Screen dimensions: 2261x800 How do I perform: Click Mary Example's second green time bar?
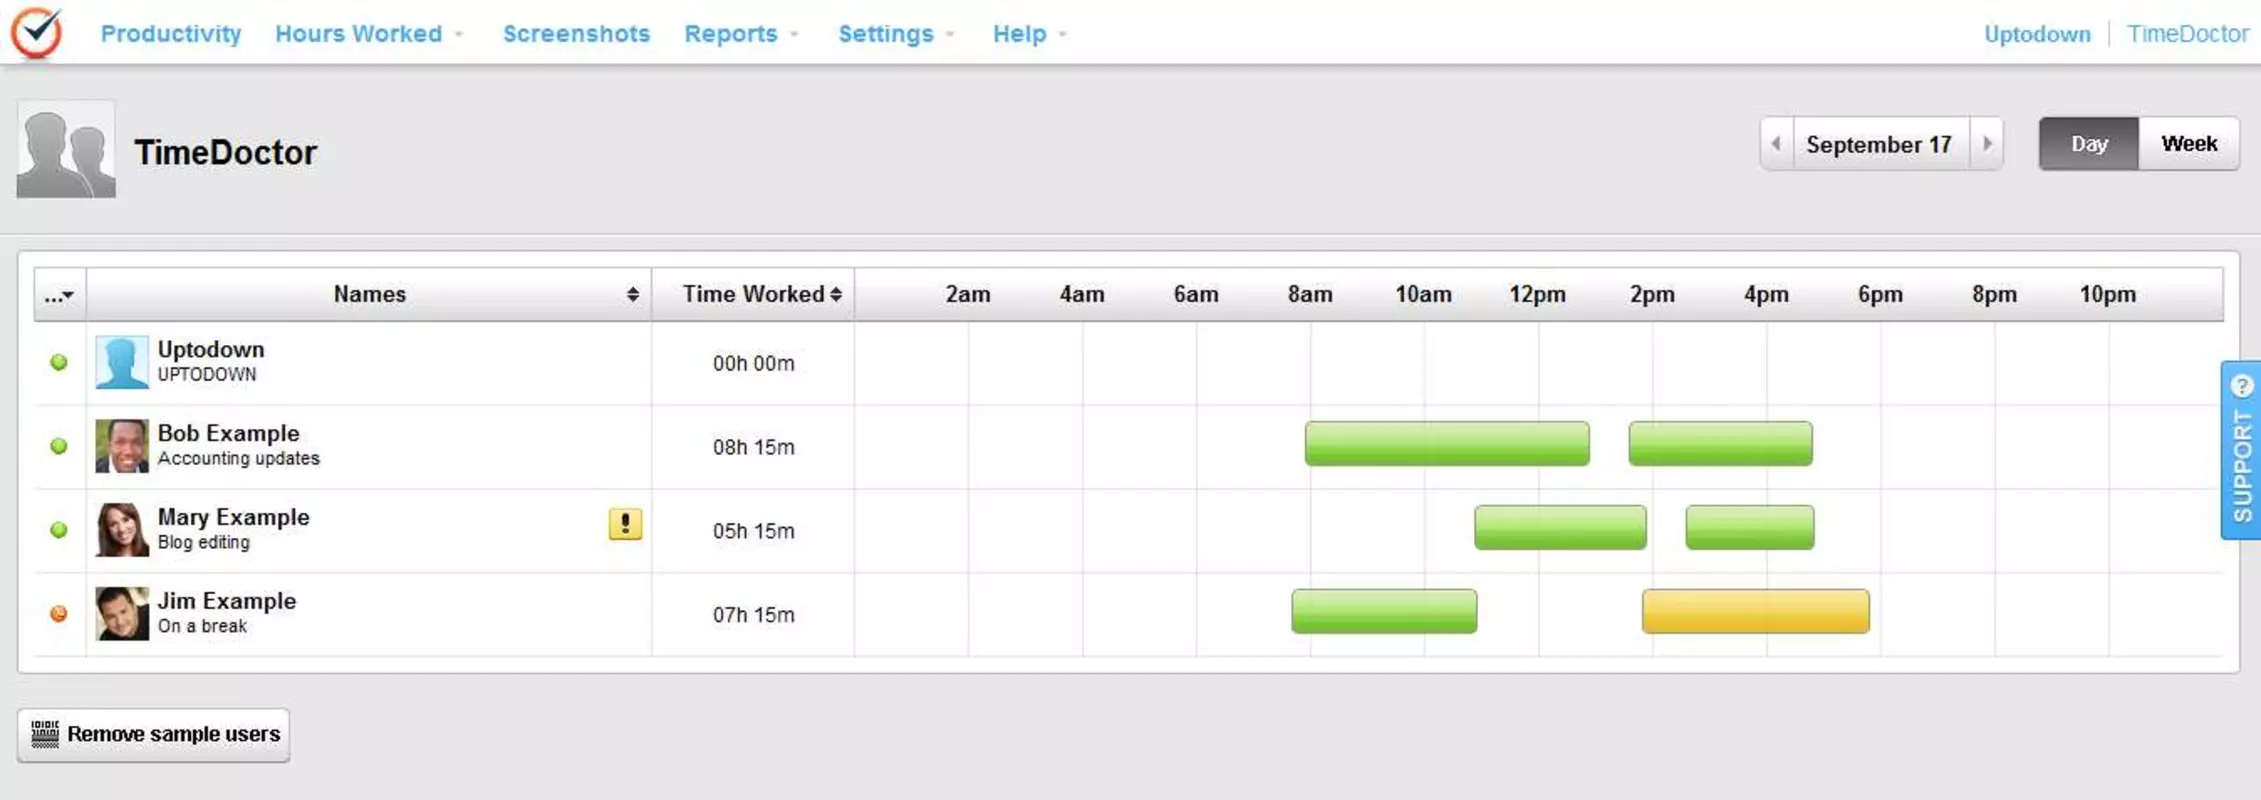[x=1750, y=528]
